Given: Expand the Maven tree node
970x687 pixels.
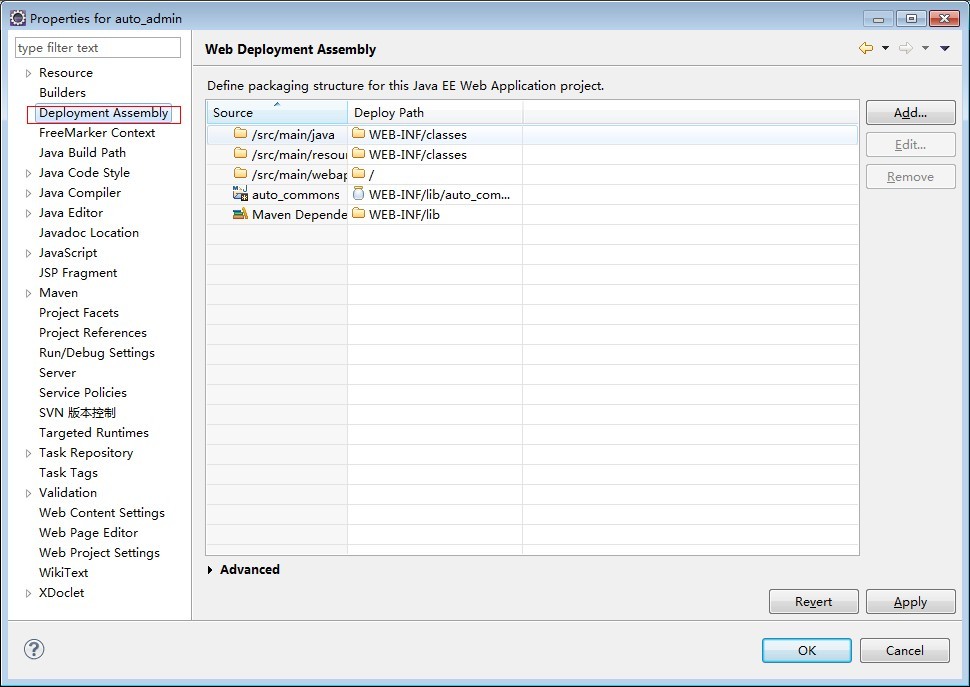Looking at the screenshot, I should [x=28, y=293].
